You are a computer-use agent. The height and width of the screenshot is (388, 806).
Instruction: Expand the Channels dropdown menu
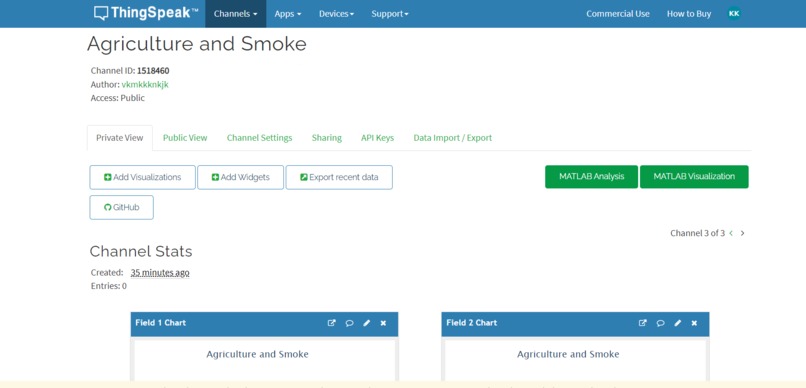(x=235, y=14)
